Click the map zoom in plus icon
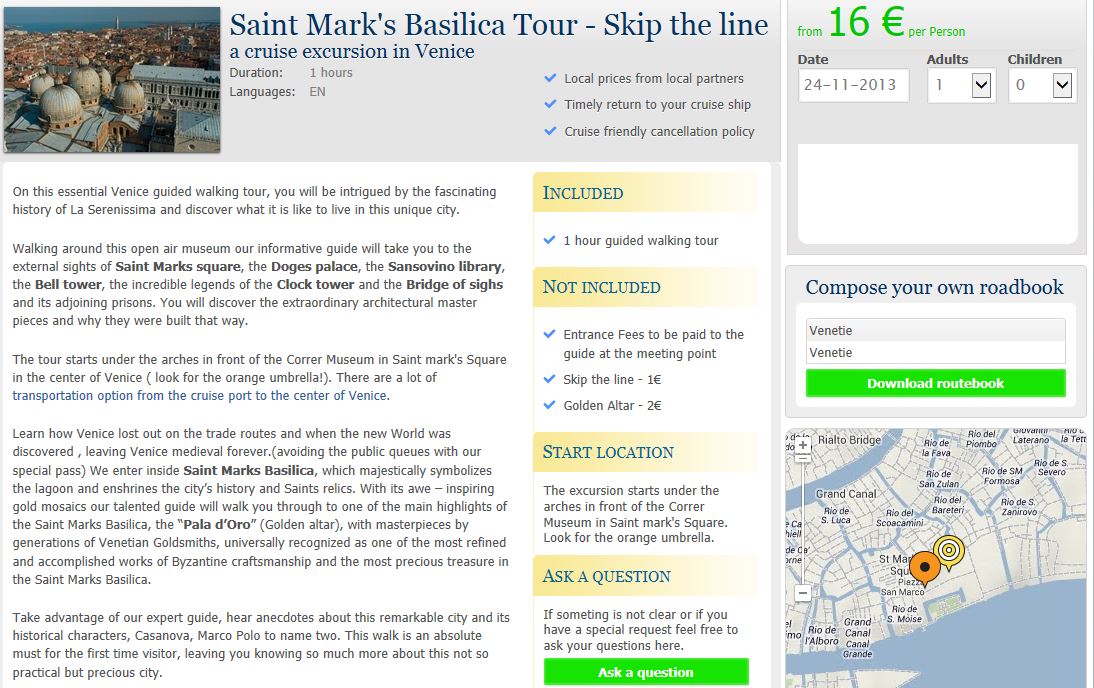 [802, 444]
